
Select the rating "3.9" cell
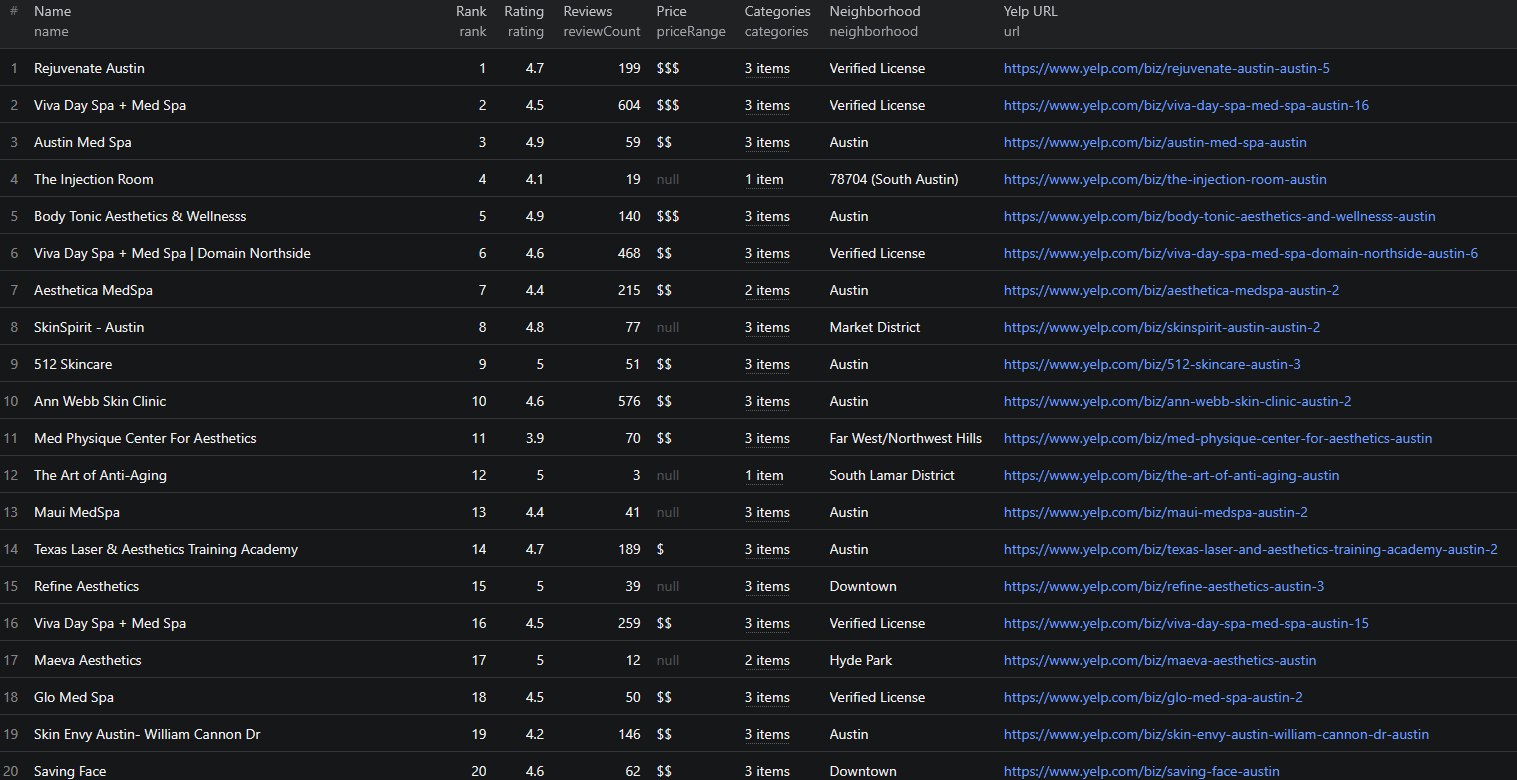[534, 438]
